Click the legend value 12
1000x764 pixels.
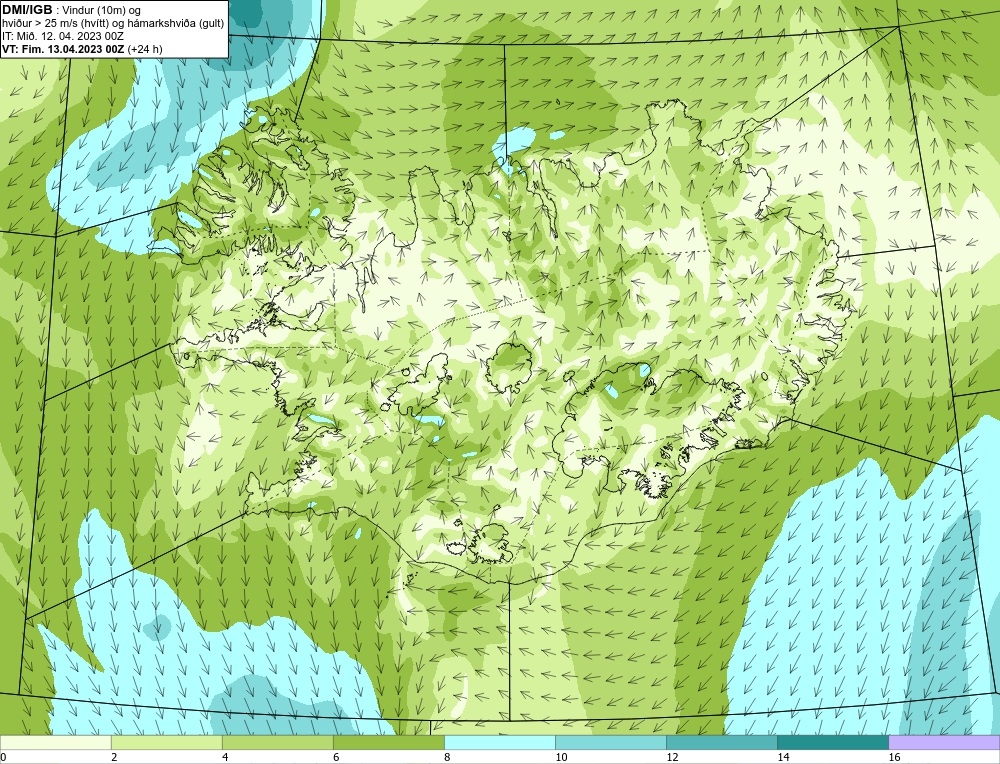point(672,757)
